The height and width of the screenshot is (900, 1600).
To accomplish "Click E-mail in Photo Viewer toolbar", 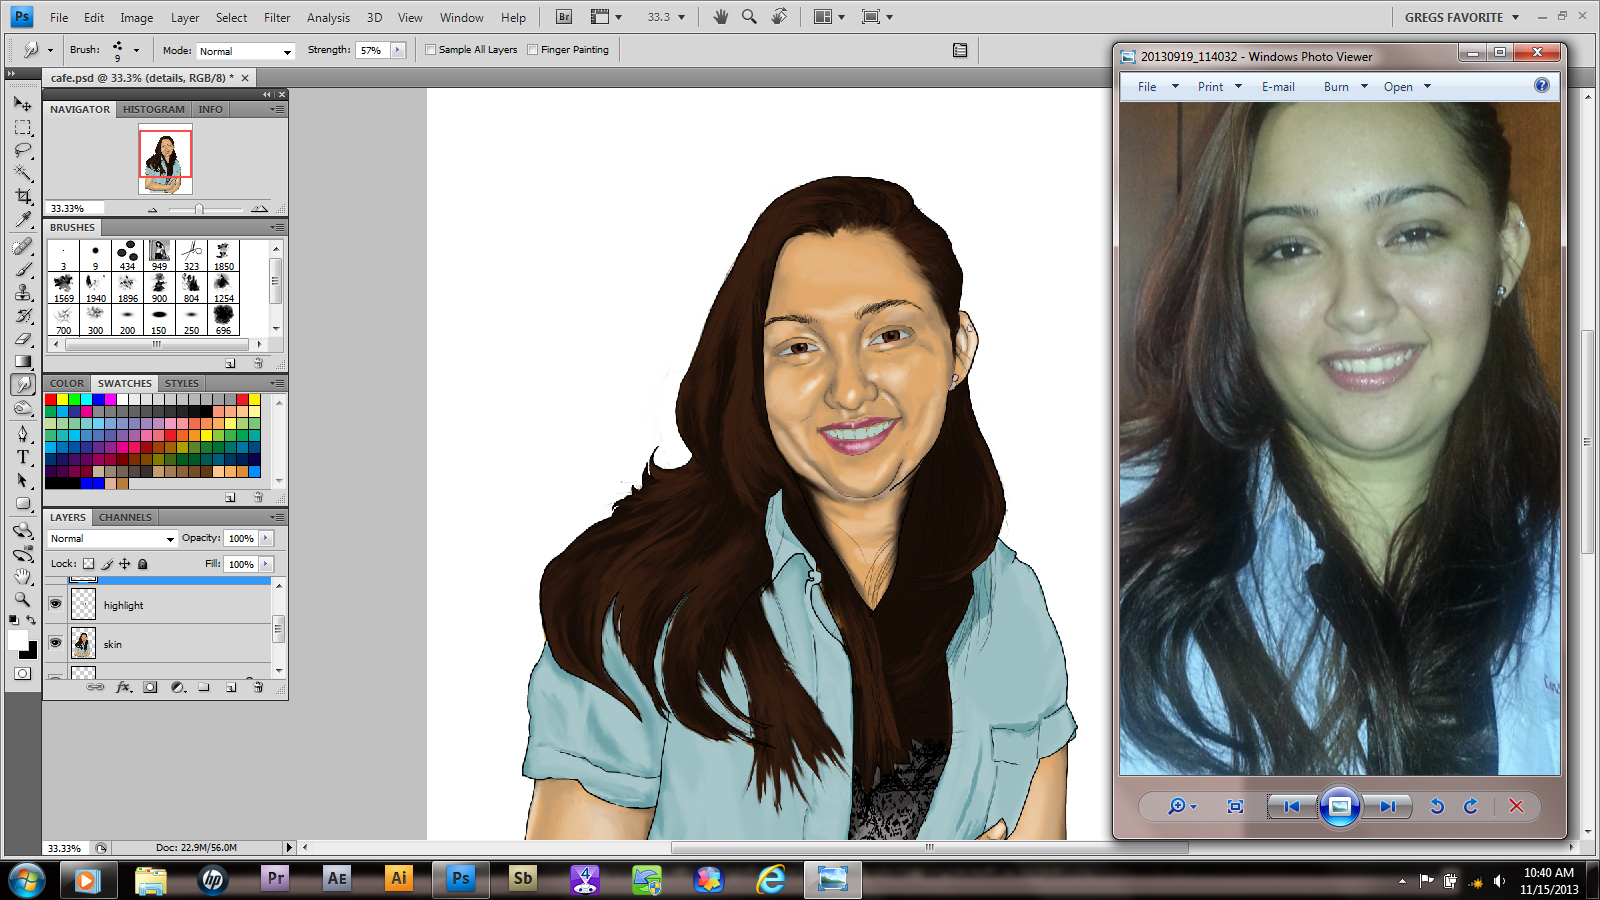I will [x=1277, y=87].
